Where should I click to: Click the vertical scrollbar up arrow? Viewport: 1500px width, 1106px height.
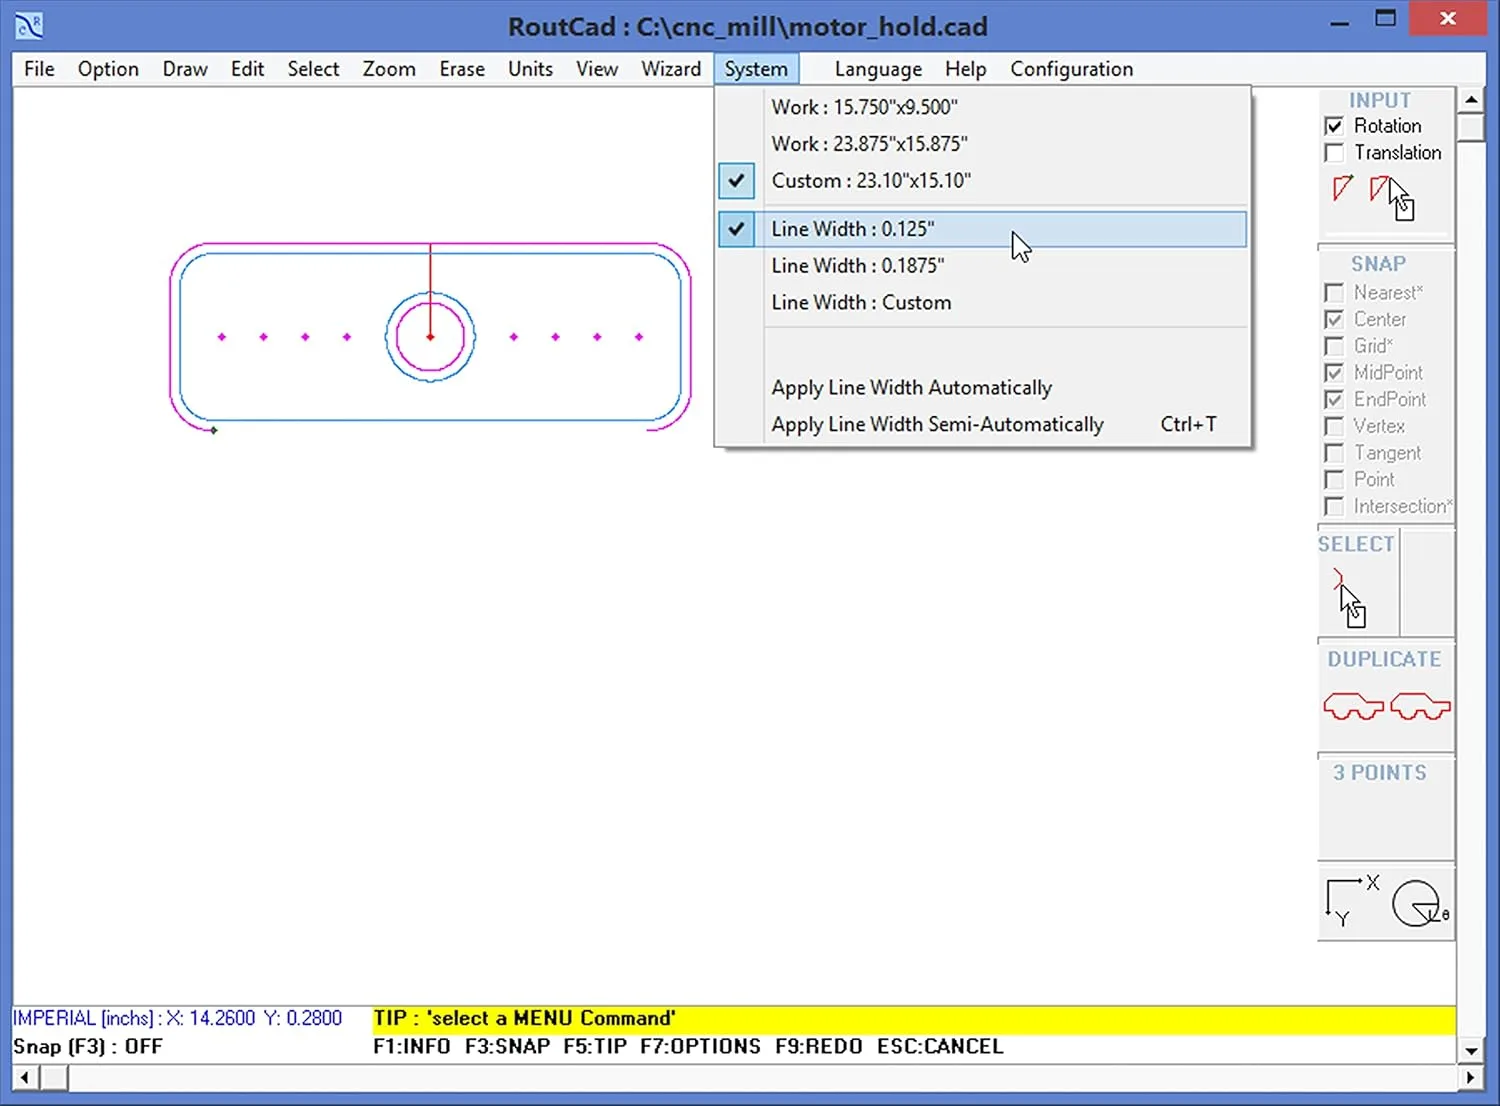[x=1471, y=98]
